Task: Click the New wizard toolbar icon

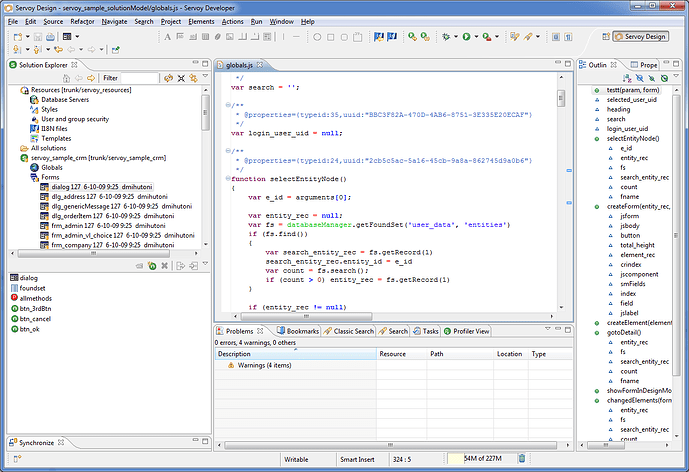Action: (x=18, y=37)
